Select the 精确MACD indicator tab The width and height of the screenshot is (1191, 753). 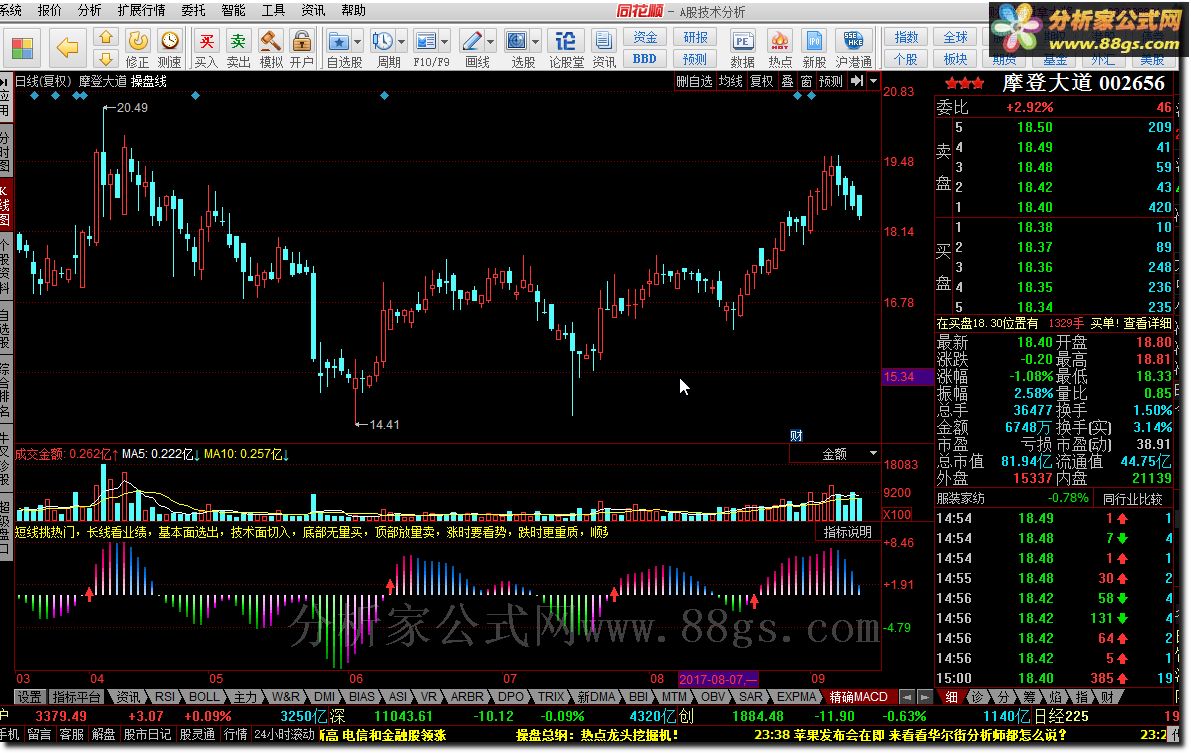point(858,697)
